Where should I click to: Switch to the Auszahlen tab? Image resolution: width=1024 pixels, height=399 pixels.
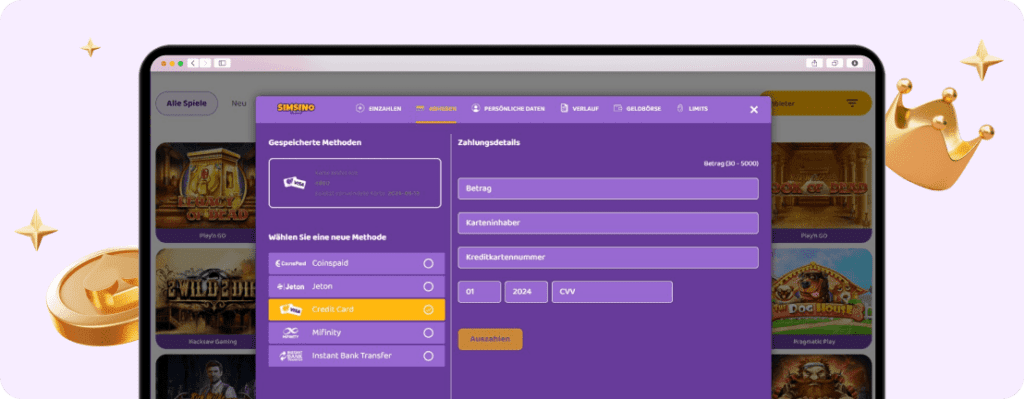click(x=436, y=108)
